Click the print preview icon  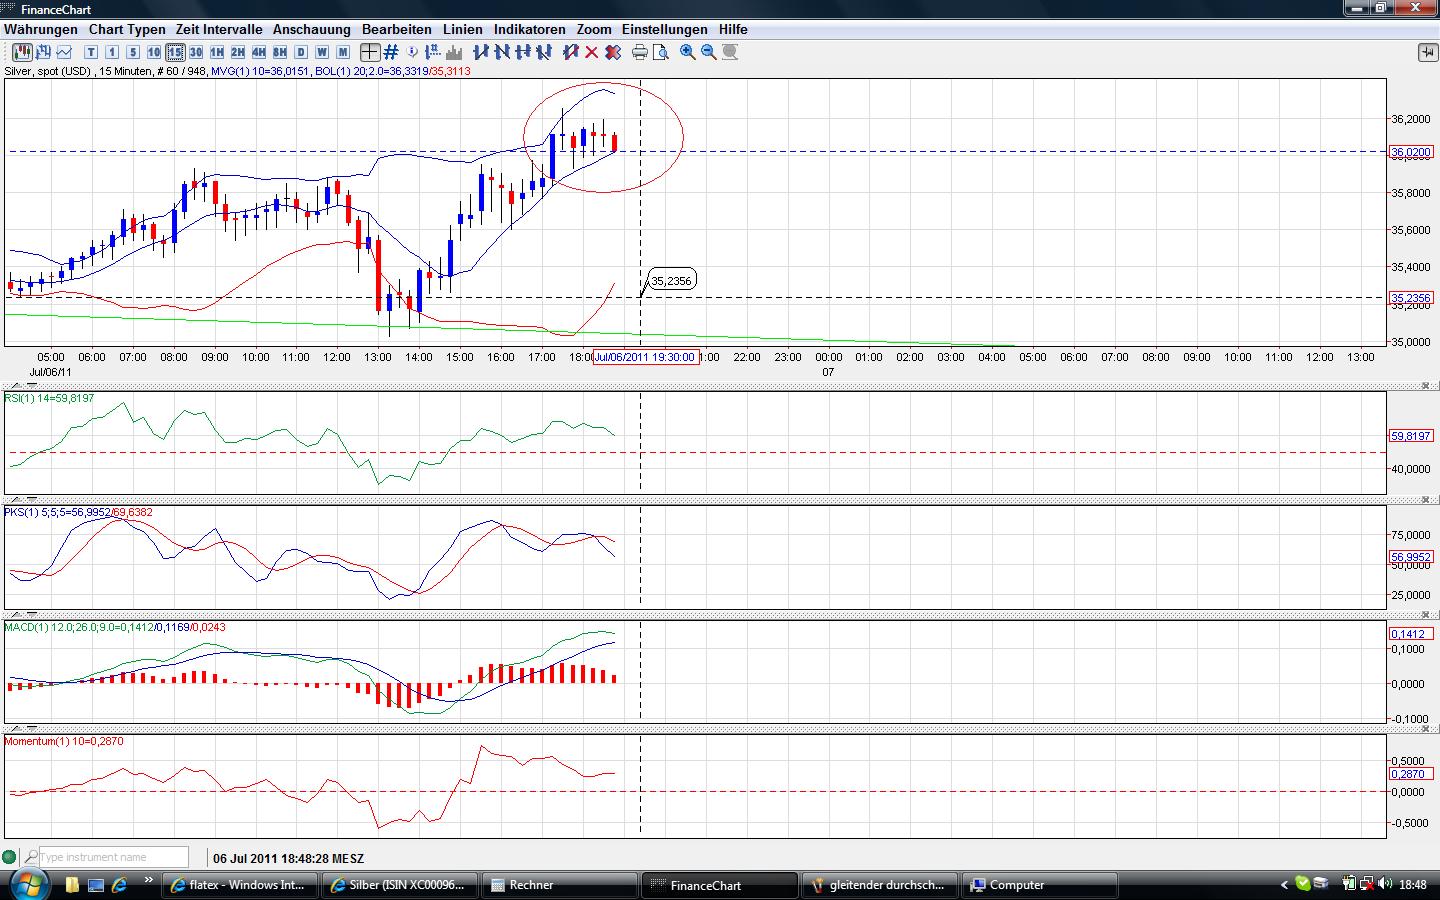(660, 52)
